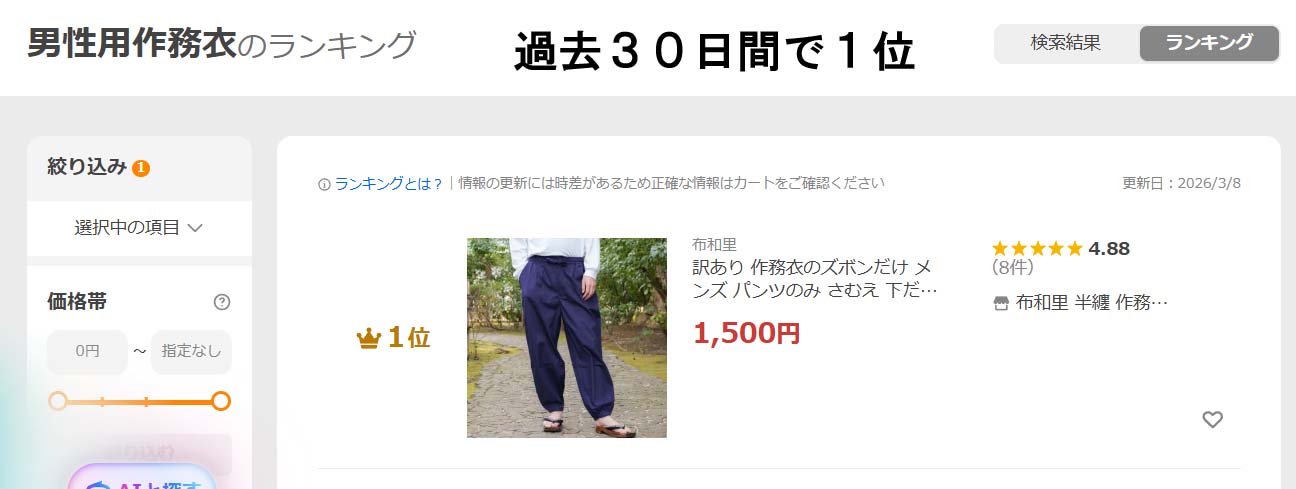Click the minimum price 0円 field
Image resolution: width=1296 pixels, height=489 pixels.
pyautogui.click(x=87, y=352)
